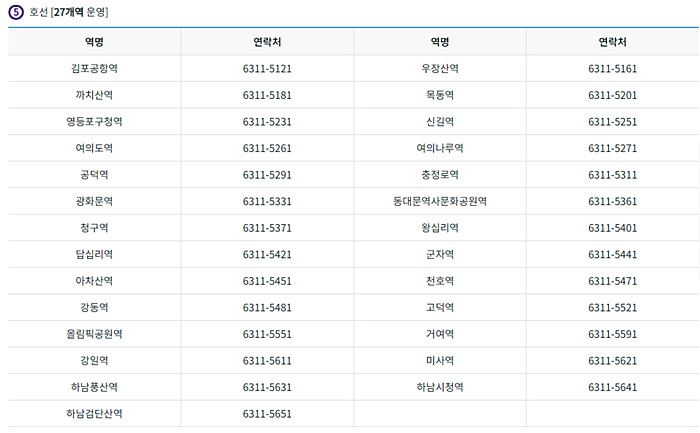The image size is (700, 433).
Task: Select station name 목동역
Action: click(x=440, y=95)
